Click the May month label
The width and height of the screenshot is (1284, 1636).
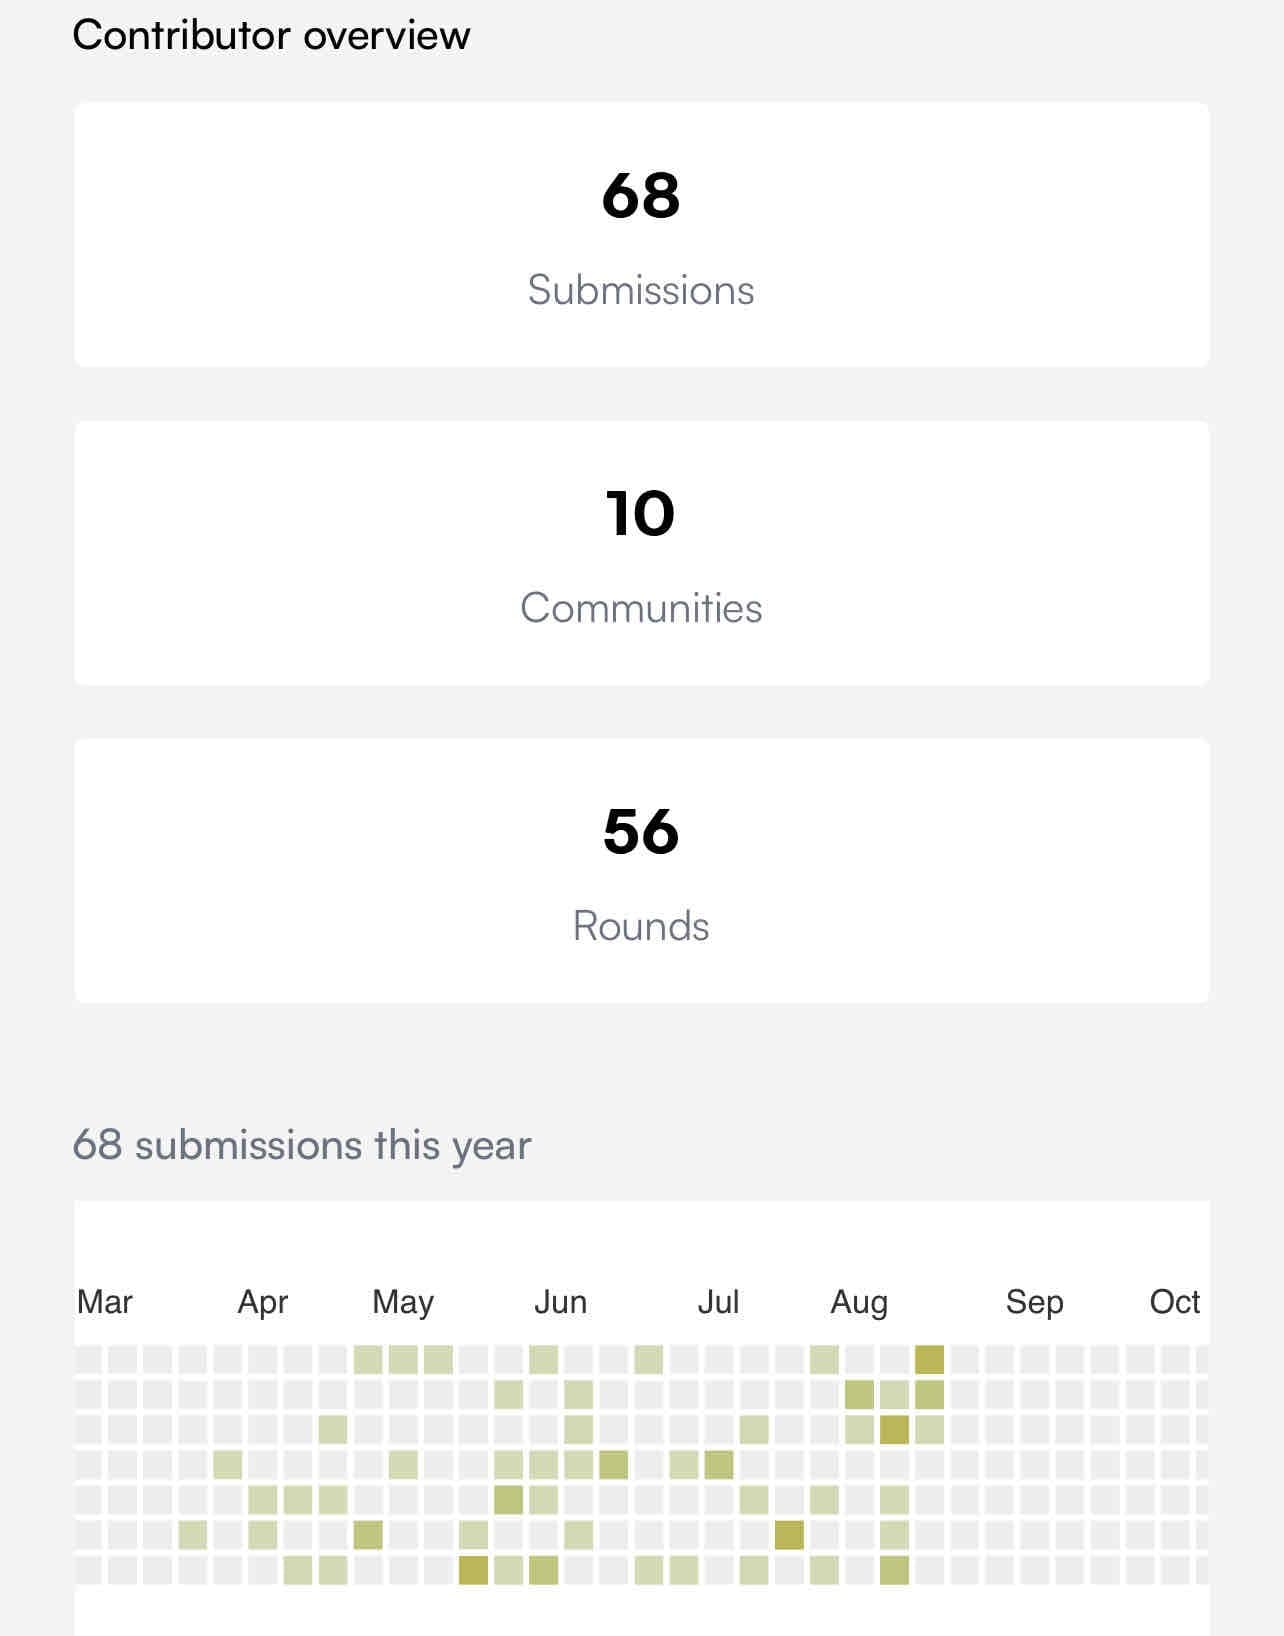pyautogui.click(x=403, y=1302)
